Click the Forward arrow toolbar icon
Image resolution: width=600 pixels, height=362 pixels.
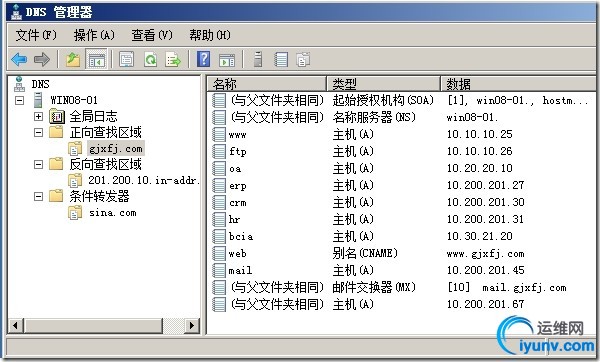pyautogui.click(x=42, y=59)
